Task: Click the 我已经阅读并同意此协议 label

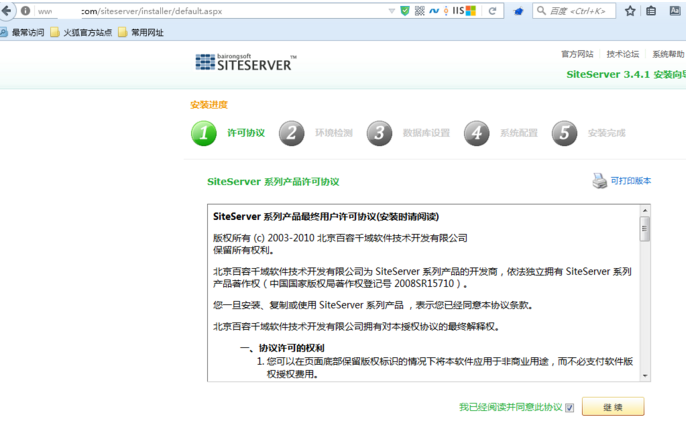Action: tap(511, 407)
